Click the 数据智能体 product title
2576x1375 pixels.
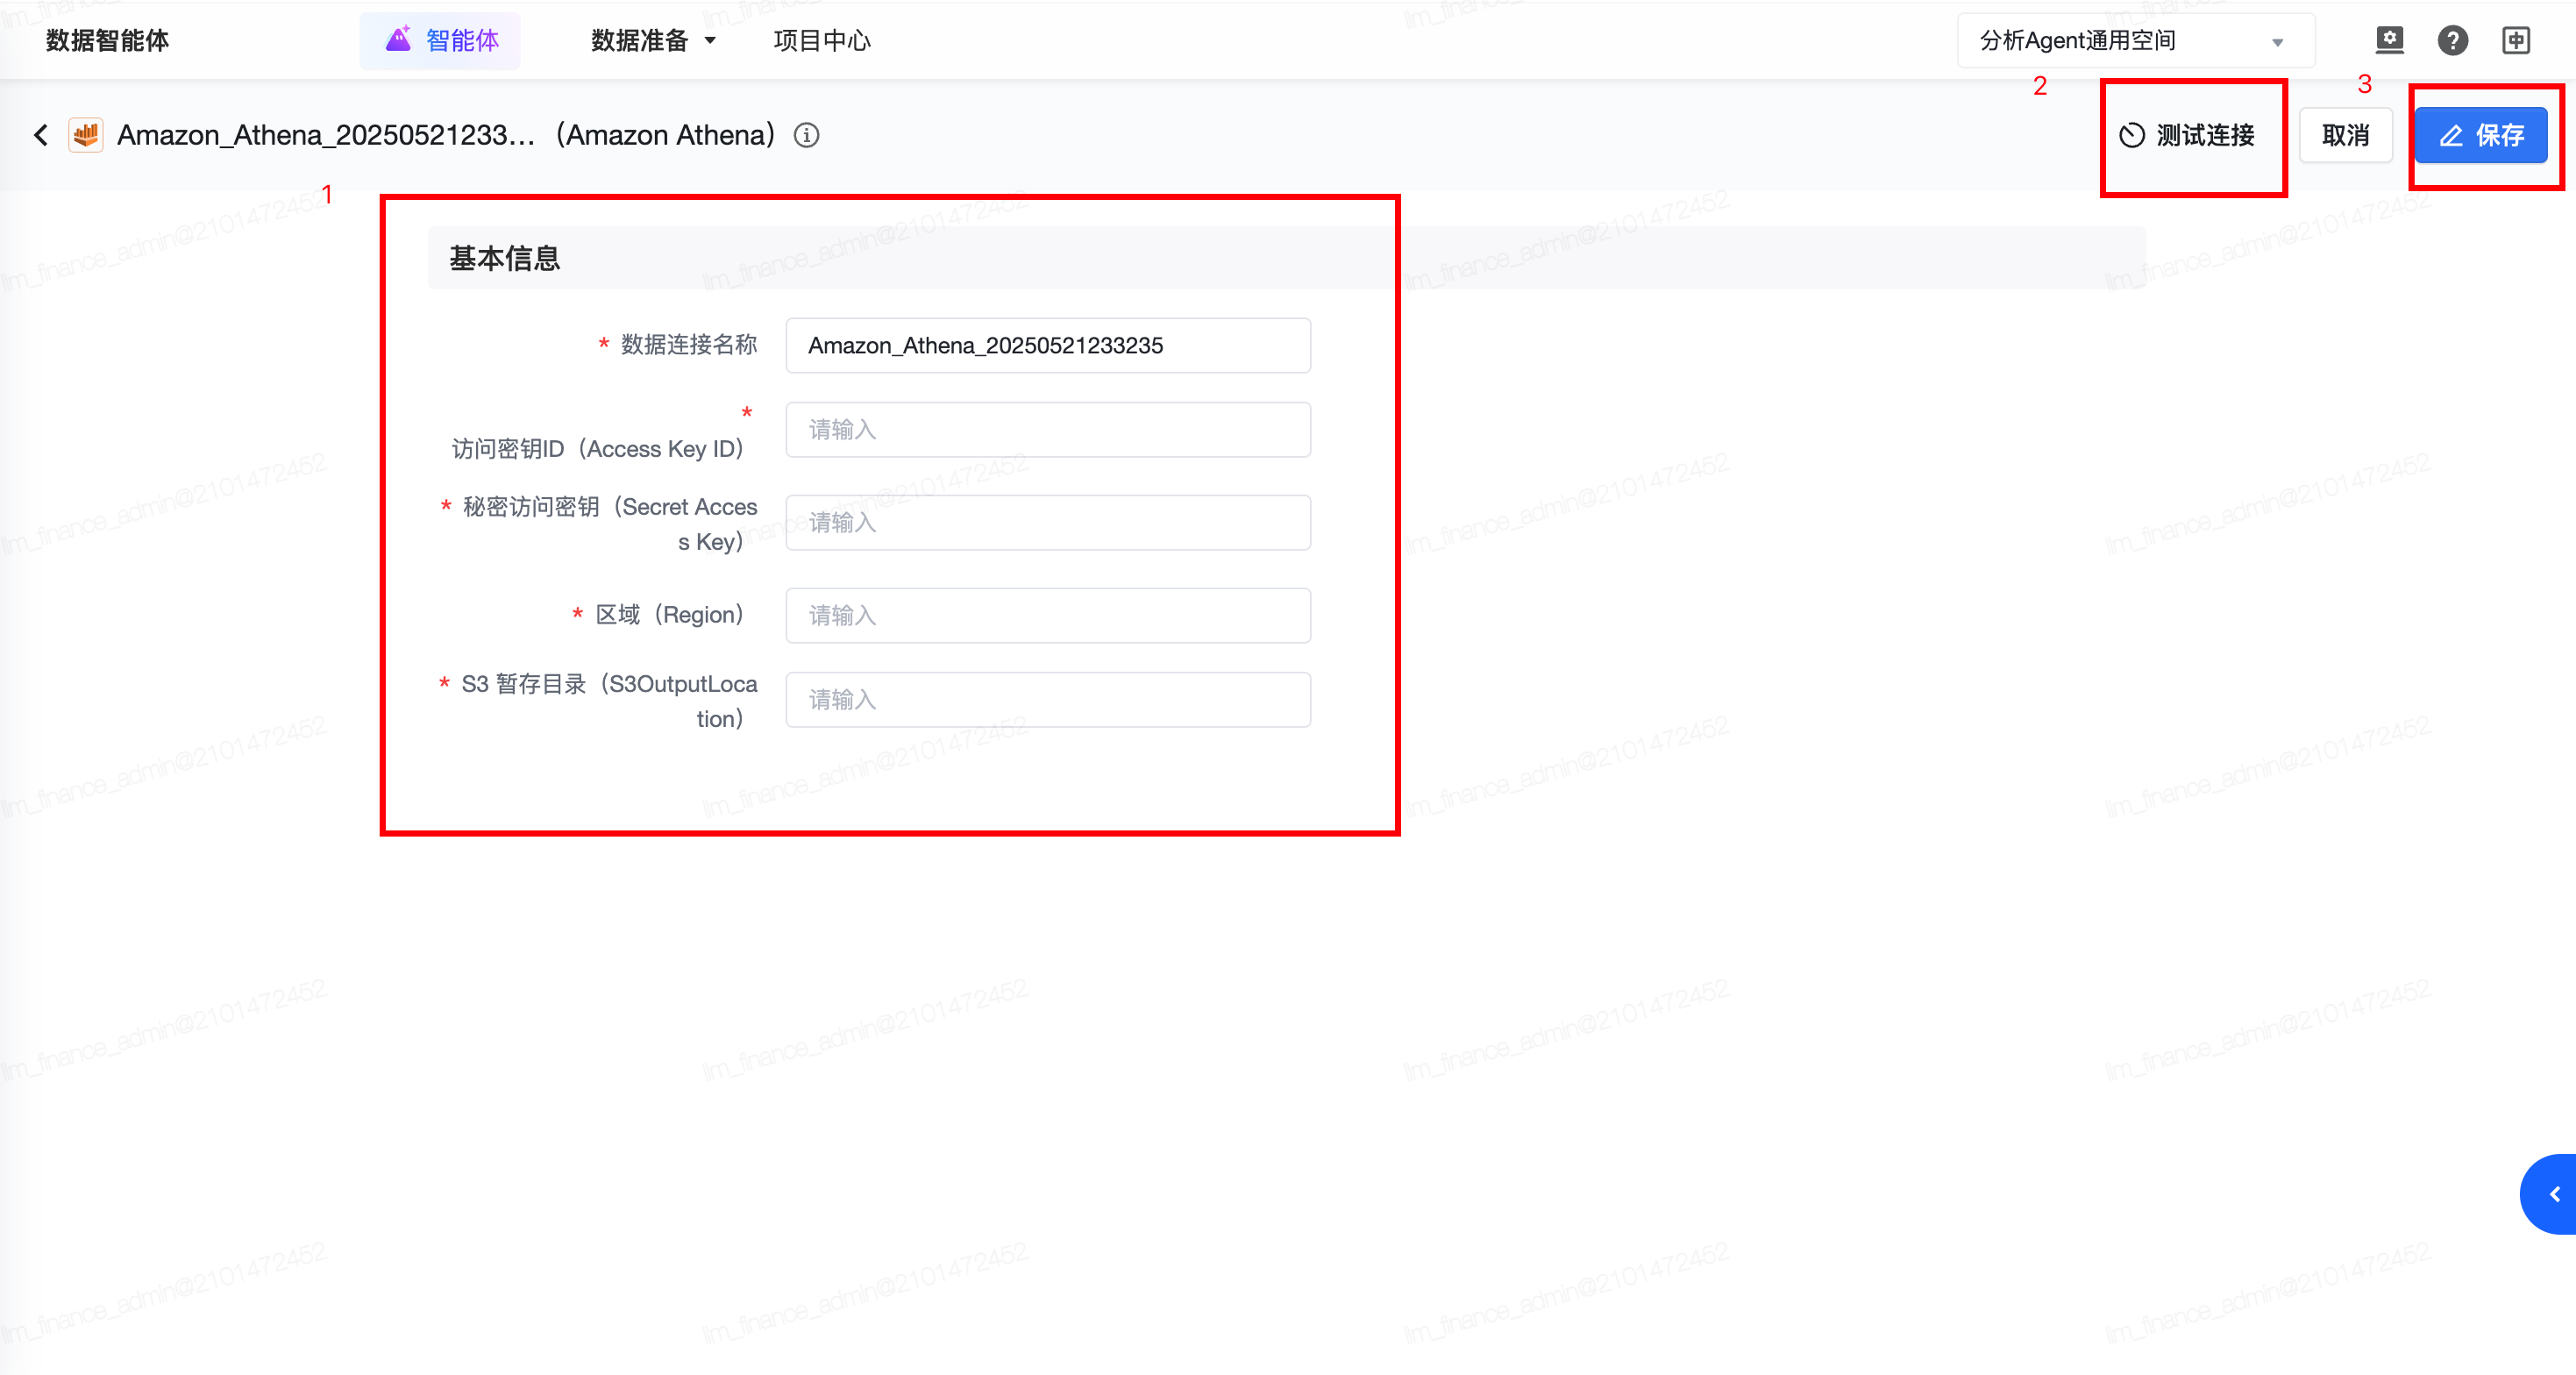point(108,40)
